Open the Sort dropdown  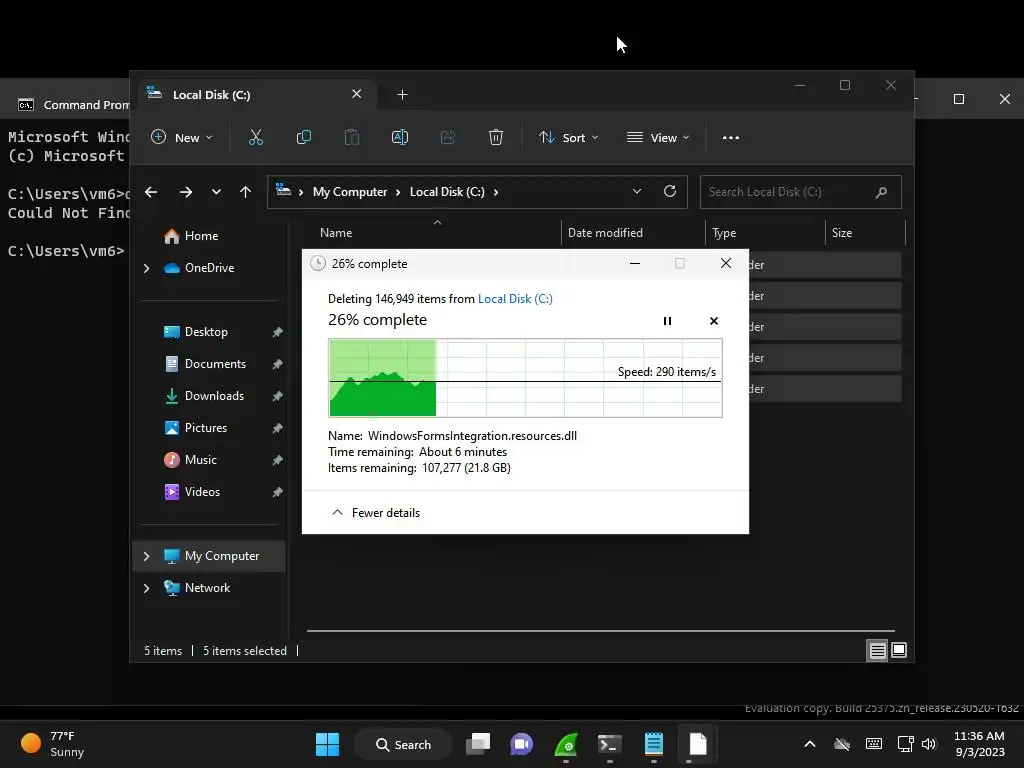[568, 138]
